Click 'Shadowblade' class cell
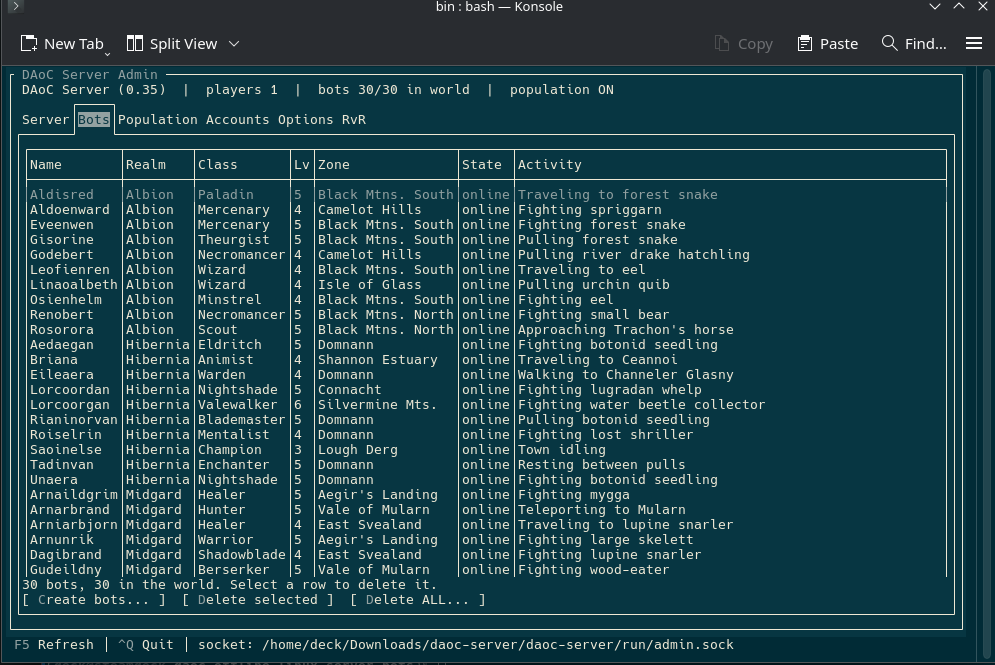The height and width of the screenshot is (665, 995). (241, 555)
